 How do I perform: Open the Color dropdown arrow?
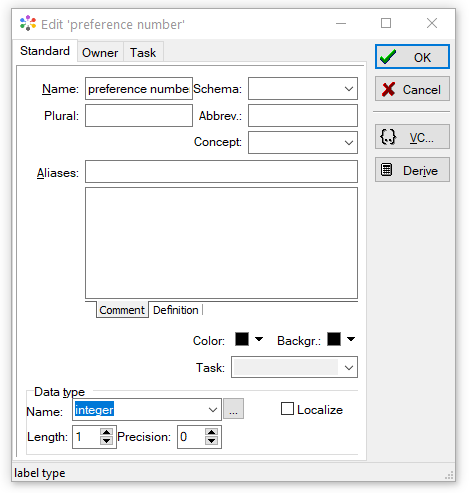point(259,339)
